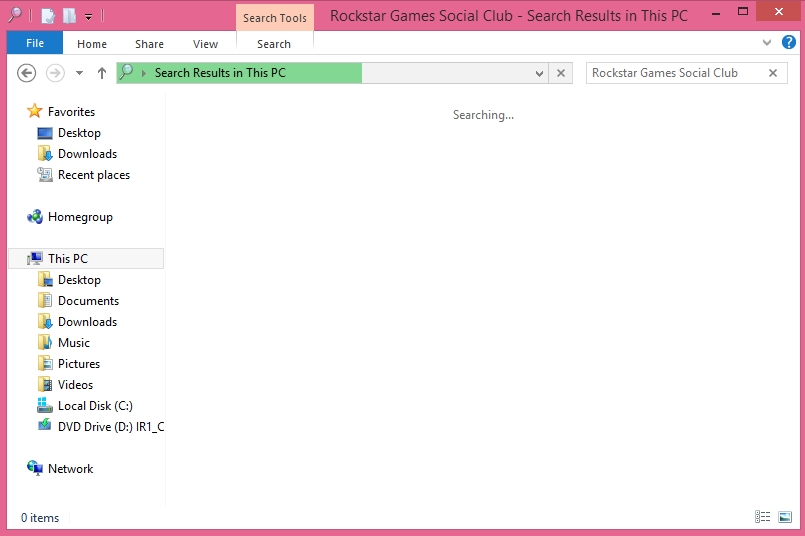Stop the search with address bar X
805x536 pixels.
tap(561, 73)
